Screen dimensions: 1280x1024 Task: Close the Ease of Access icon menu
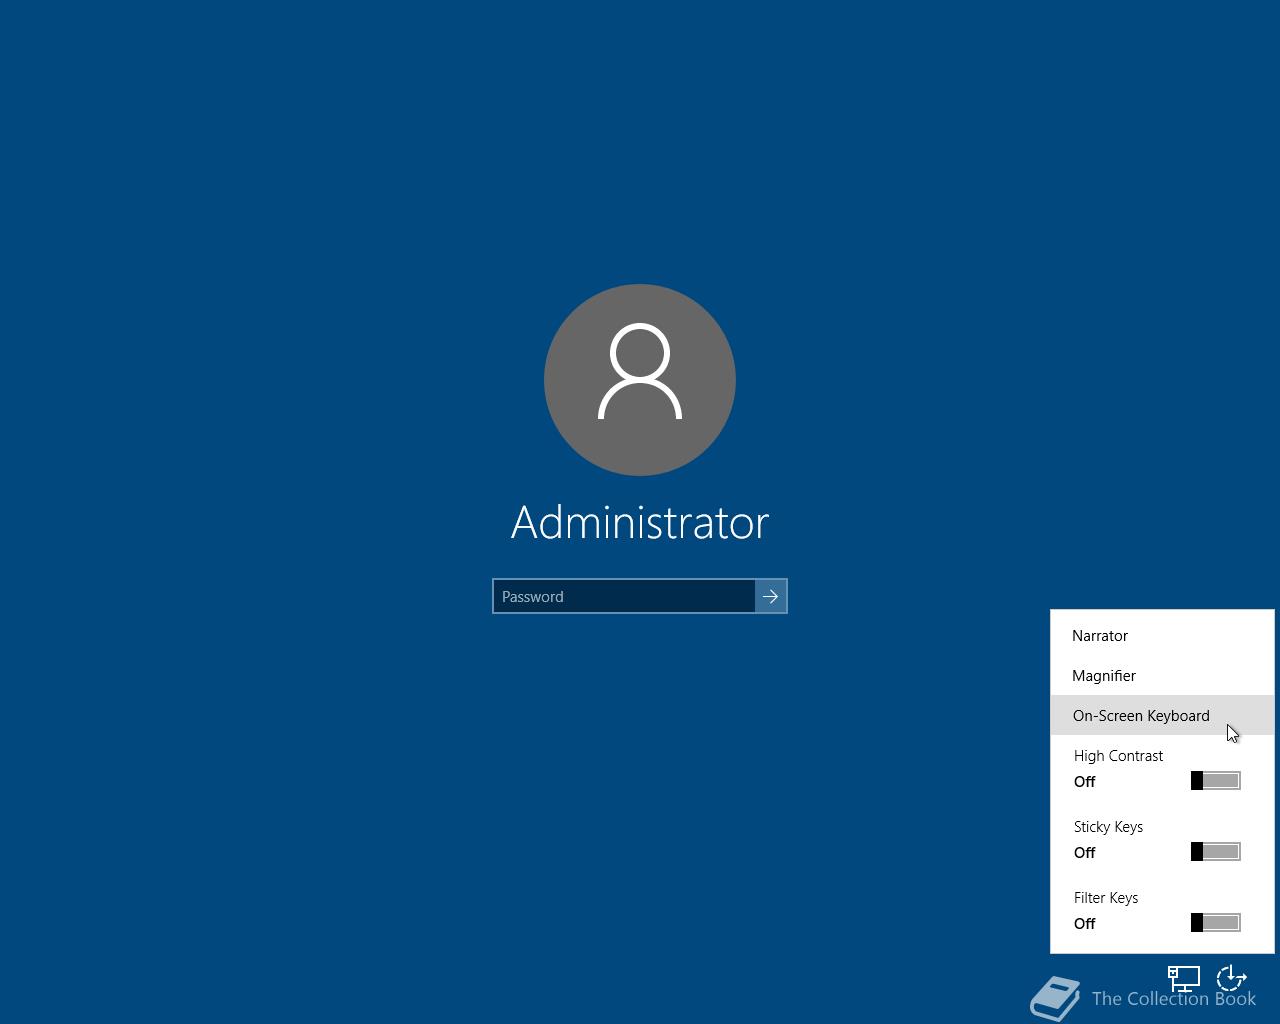pos(1231,979)
